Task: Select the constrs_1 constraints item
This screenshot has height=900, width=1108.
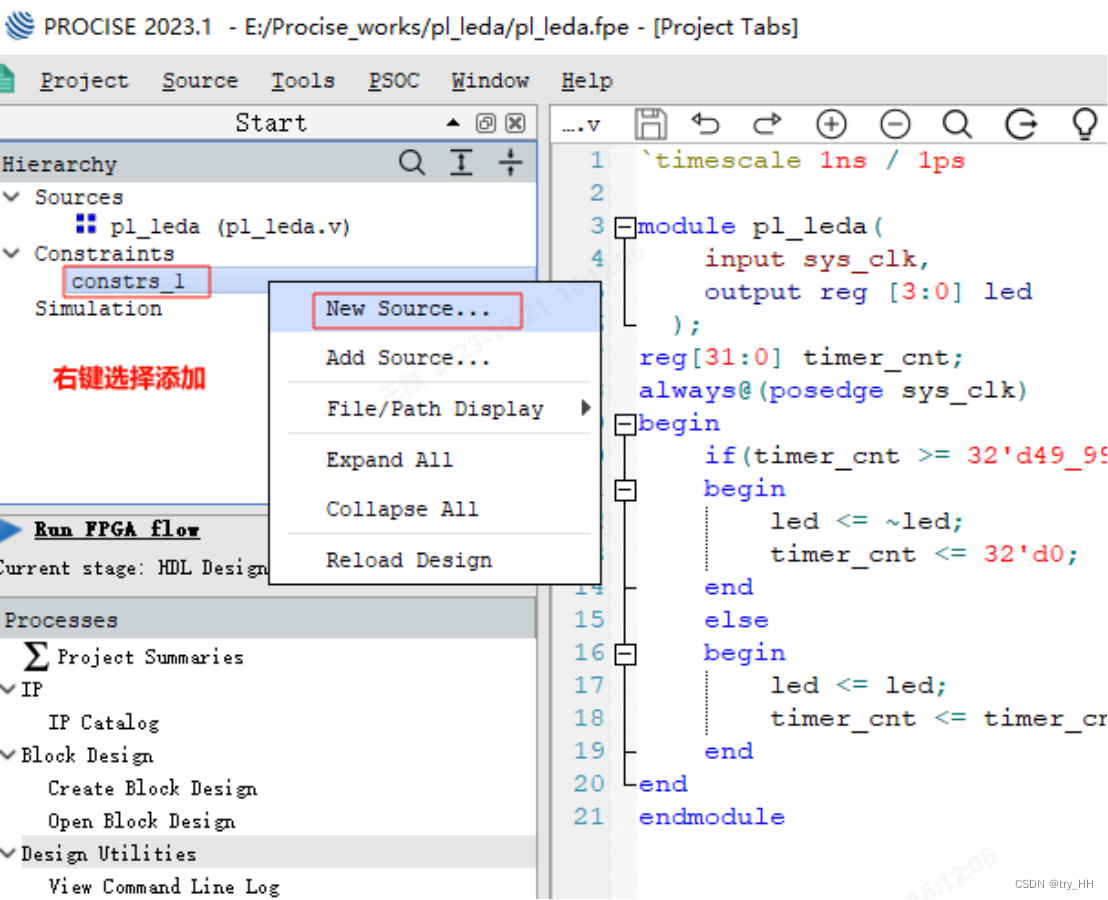Action: 127,281
